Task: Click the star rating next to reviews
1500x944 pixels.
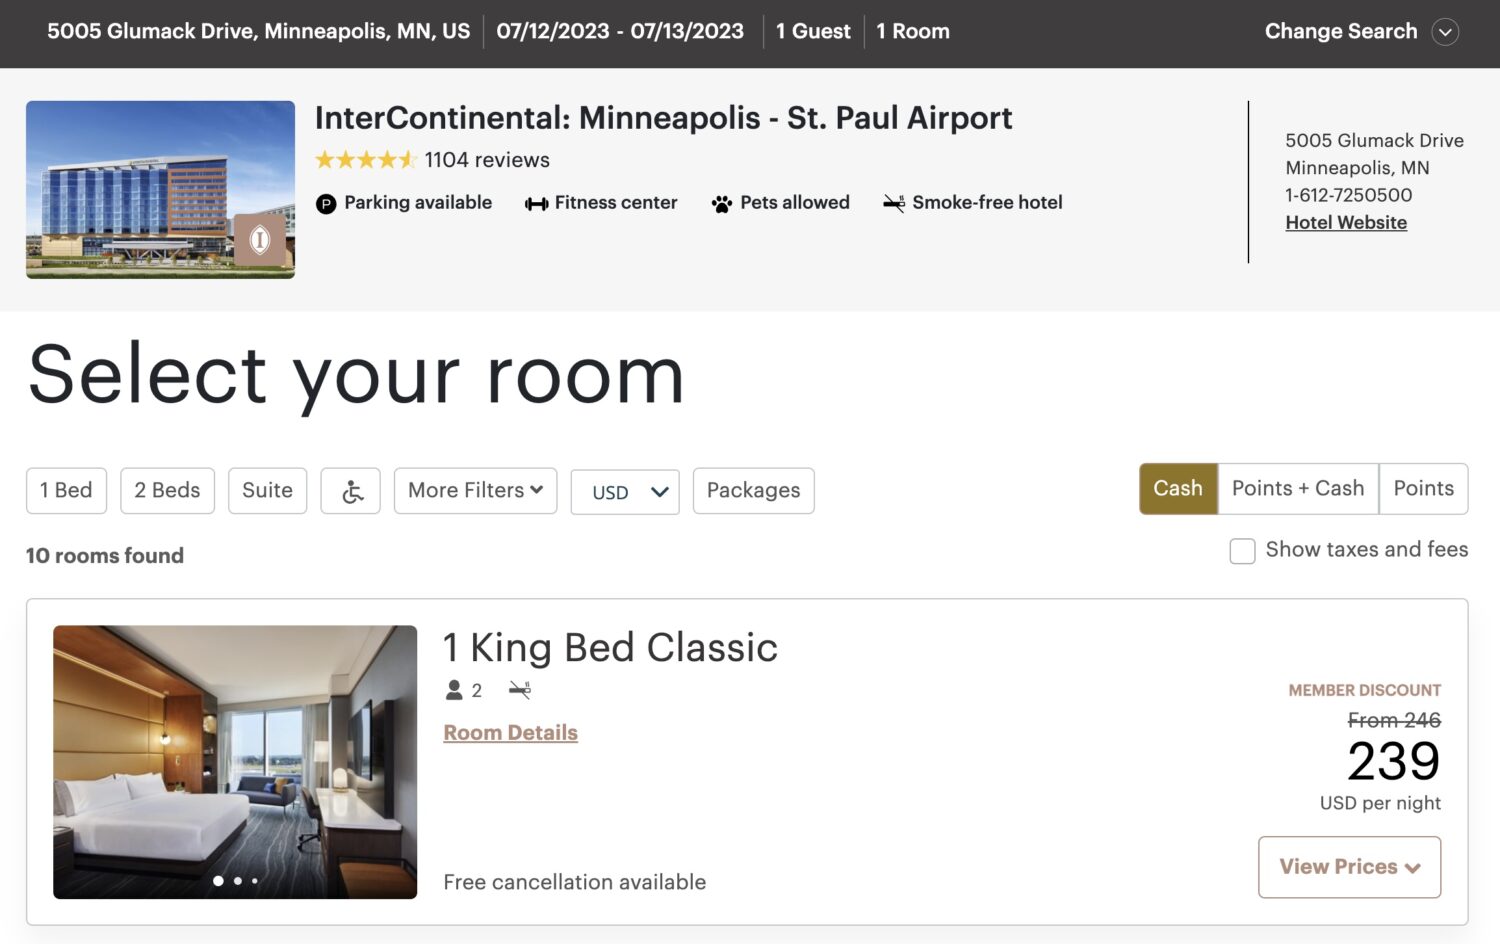Action: (x=367, y=159)
